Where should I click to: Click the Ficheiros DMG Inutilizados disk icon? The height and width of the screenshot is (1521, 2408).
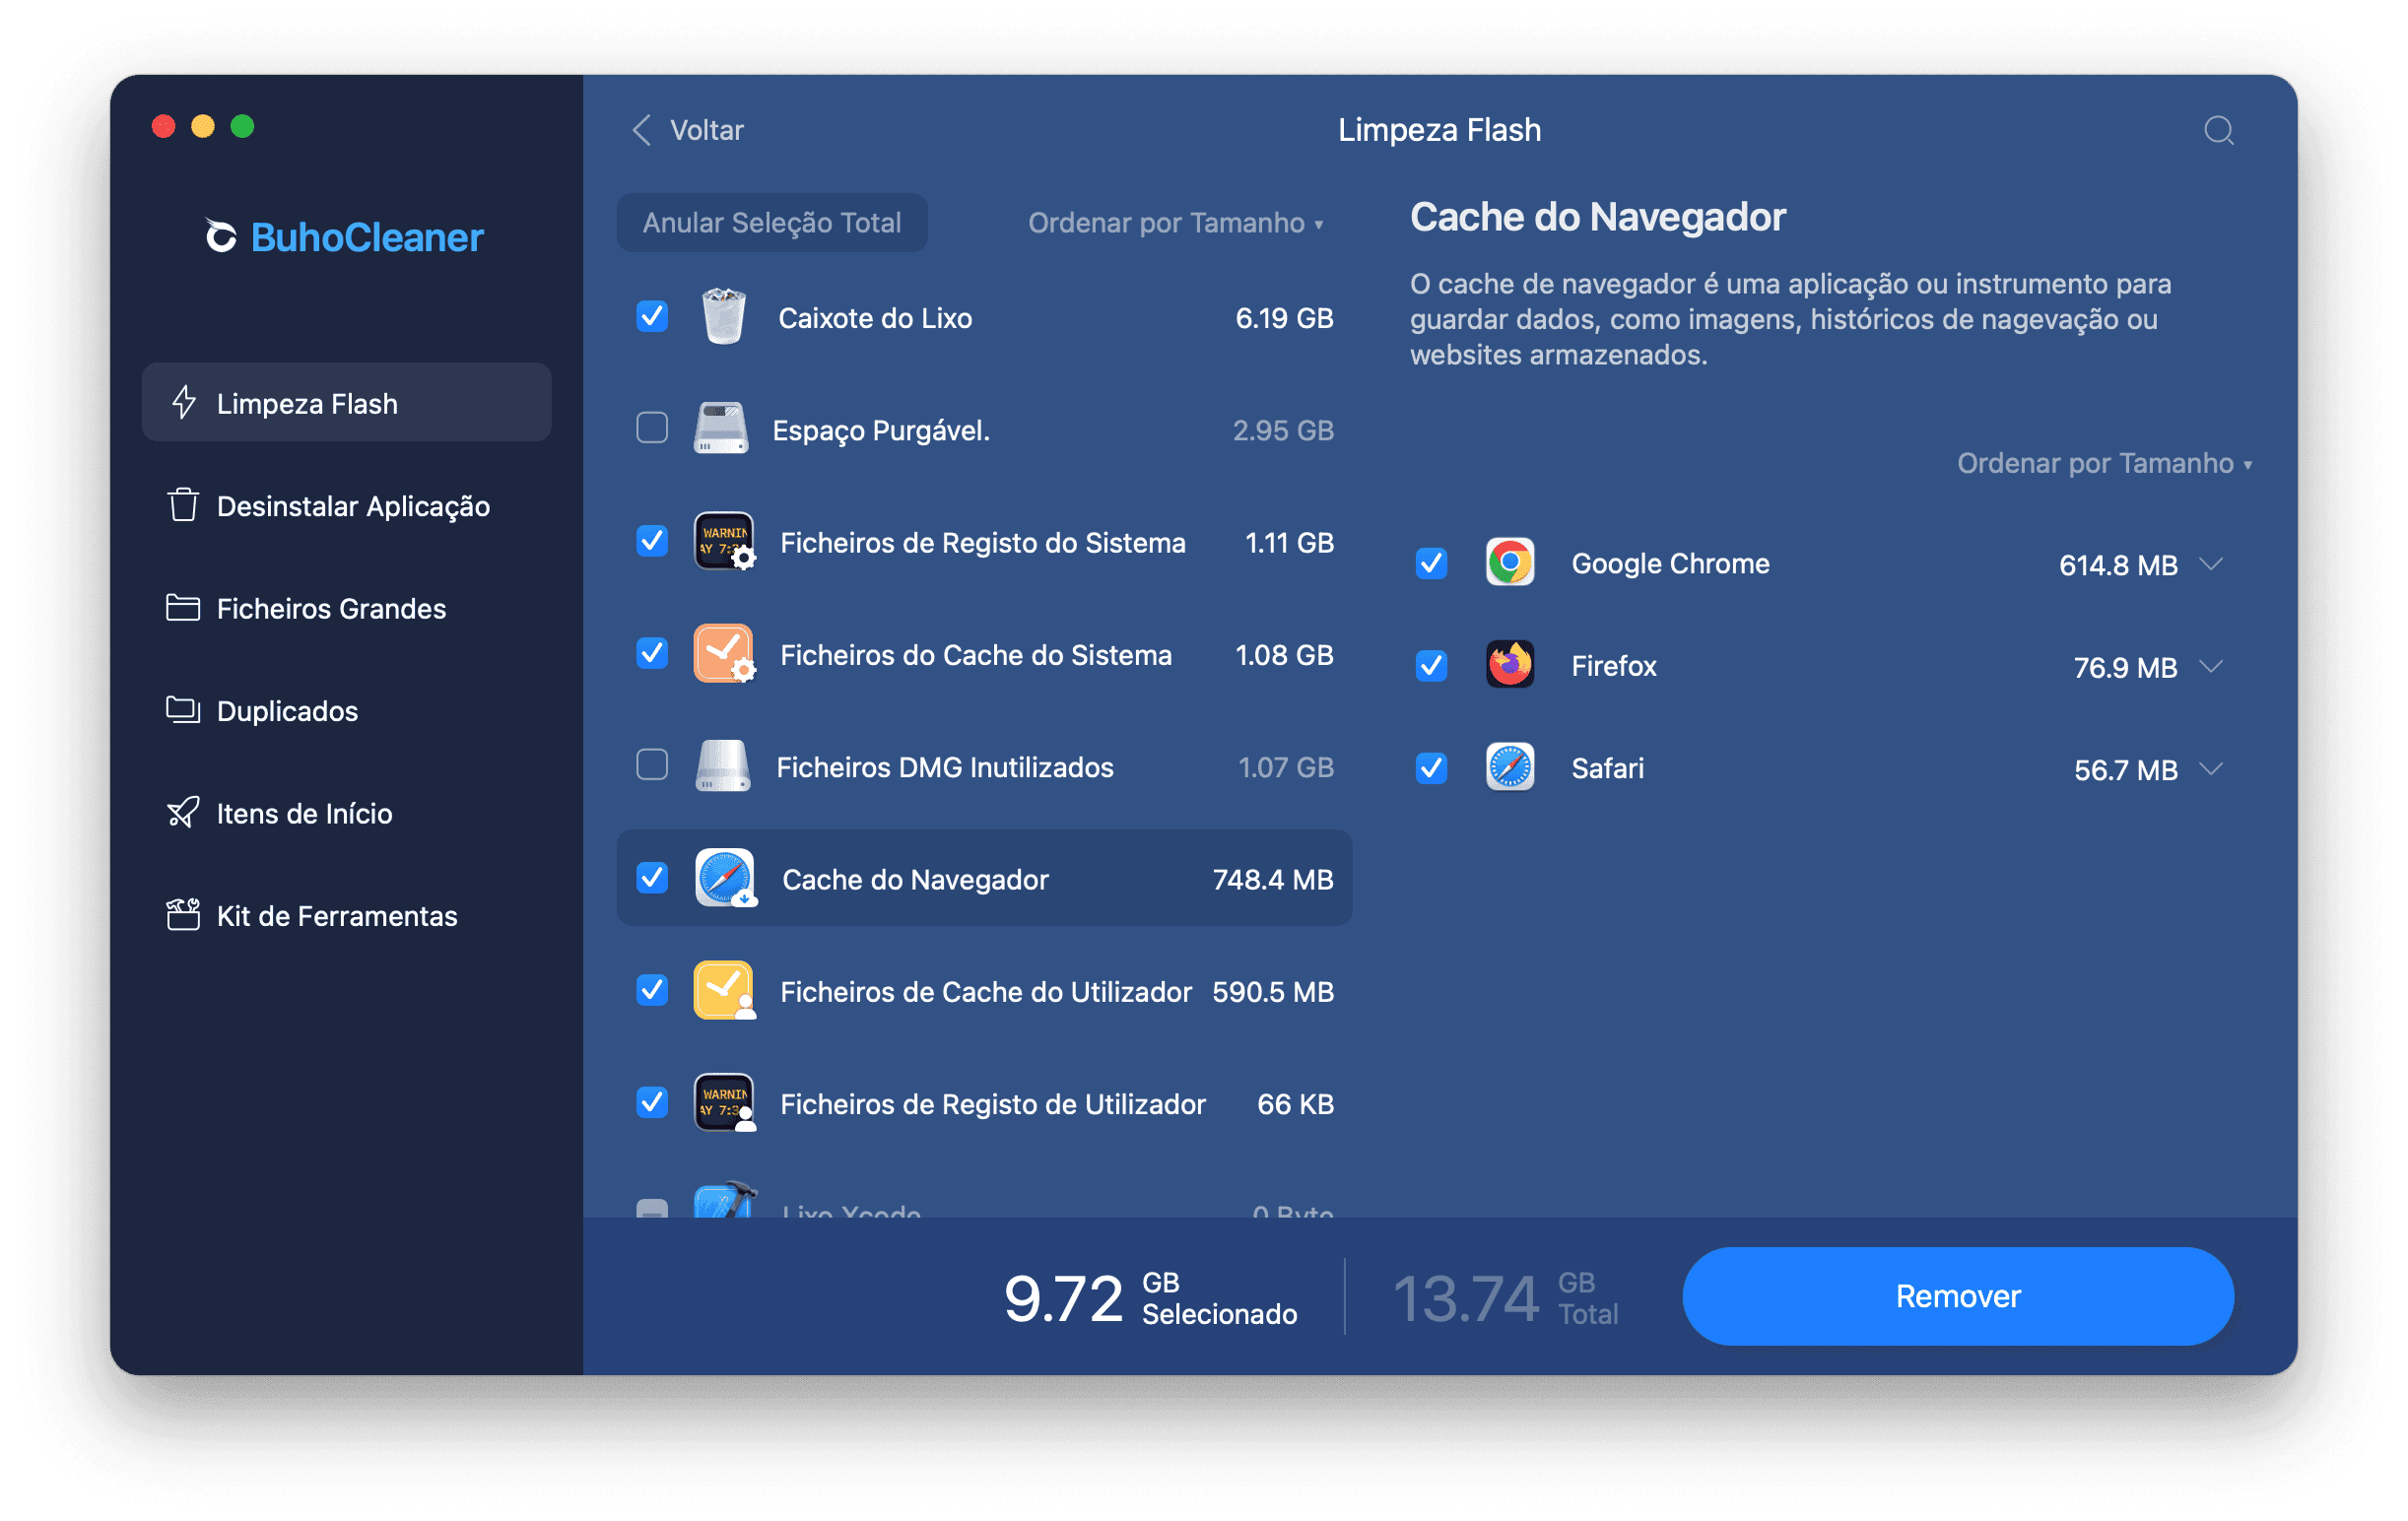tap(723, 766)
